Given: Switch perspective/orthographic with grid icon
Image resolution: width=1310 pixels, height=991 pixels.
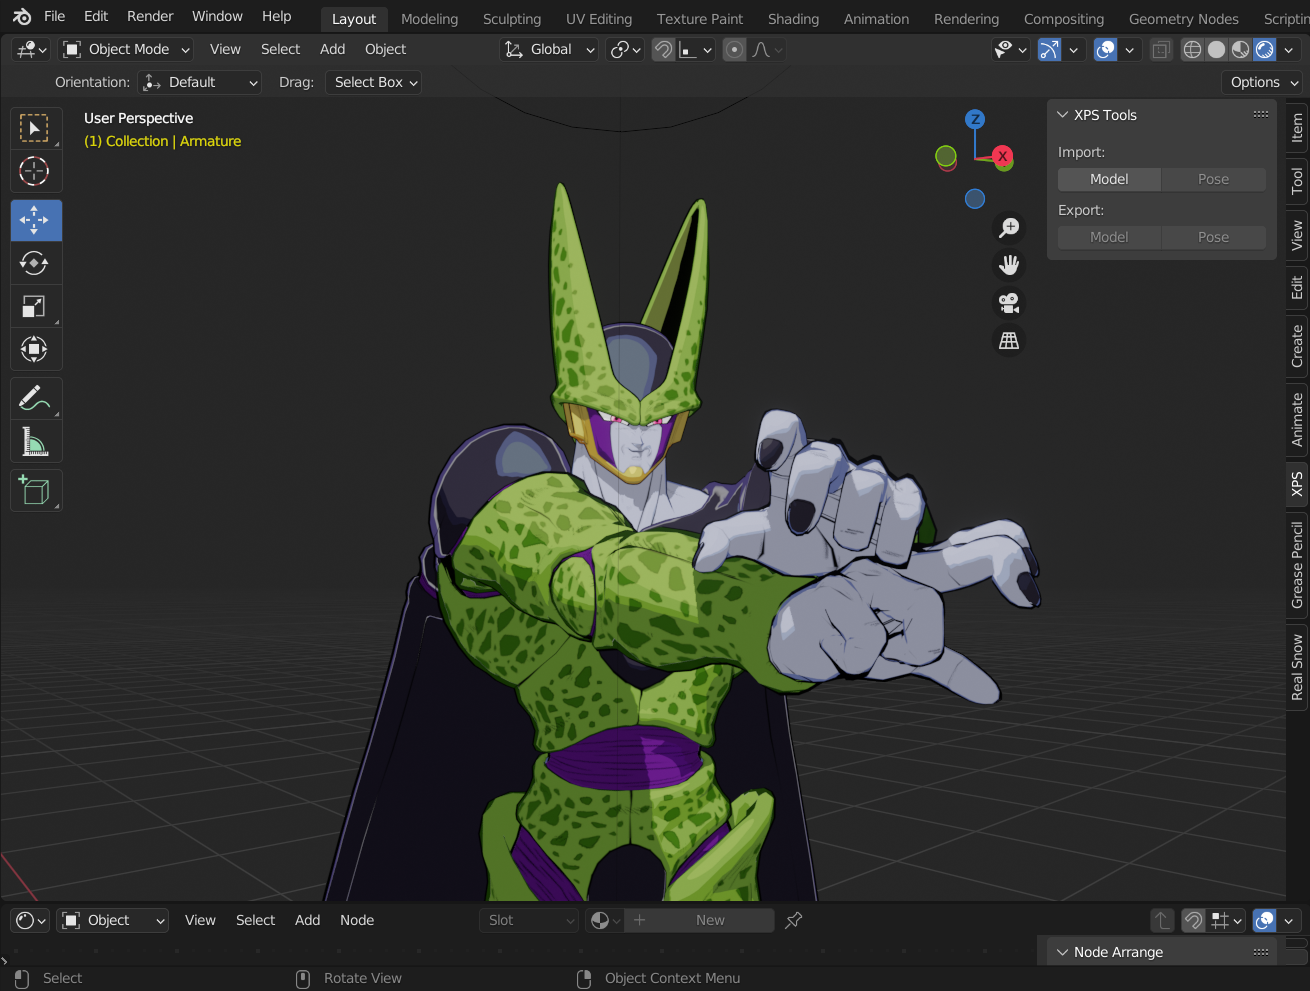Looking at the screenshot, I should (x=1009, y=341).
